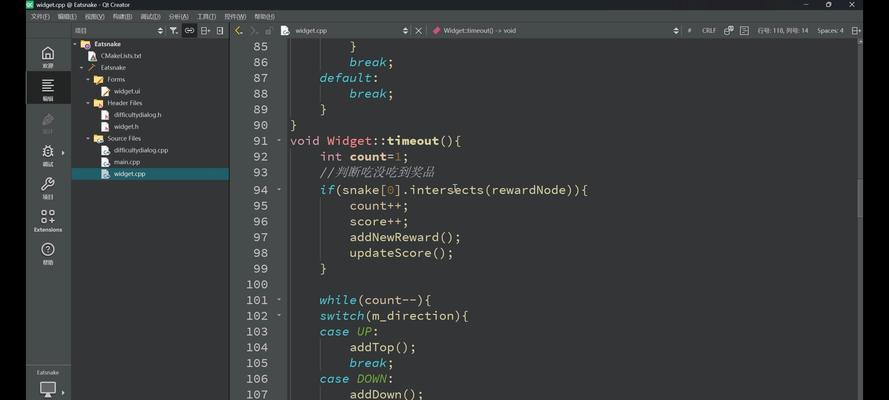Fold the while block at line 101
The width and height of the screenshot is (889, 400).
(x=280, y=300)
